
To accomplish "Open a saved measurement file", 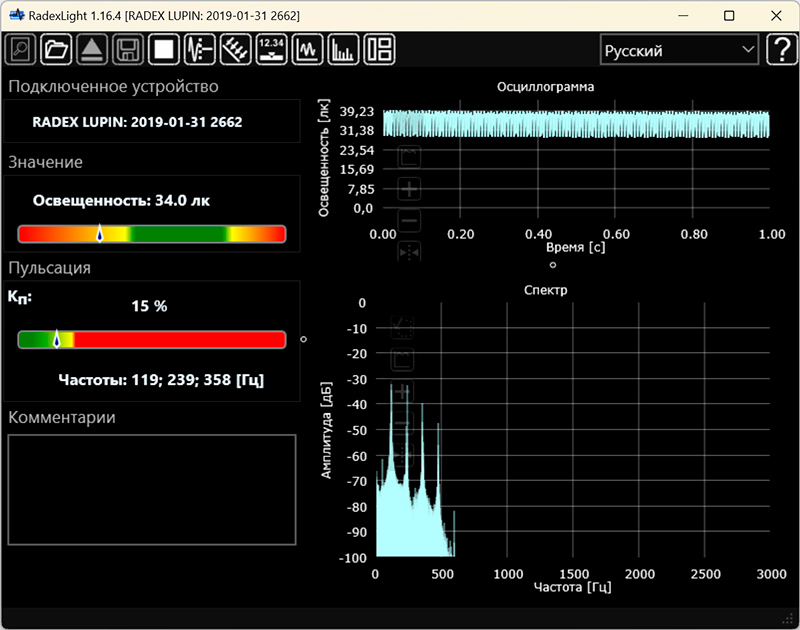I will 56,49.
